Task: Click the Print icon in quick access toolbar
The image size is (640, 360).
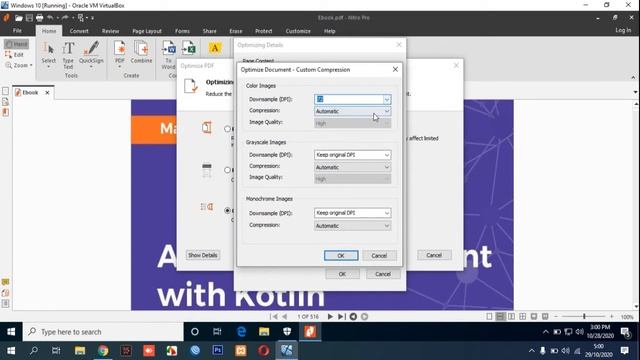Action: click(40, 18)
